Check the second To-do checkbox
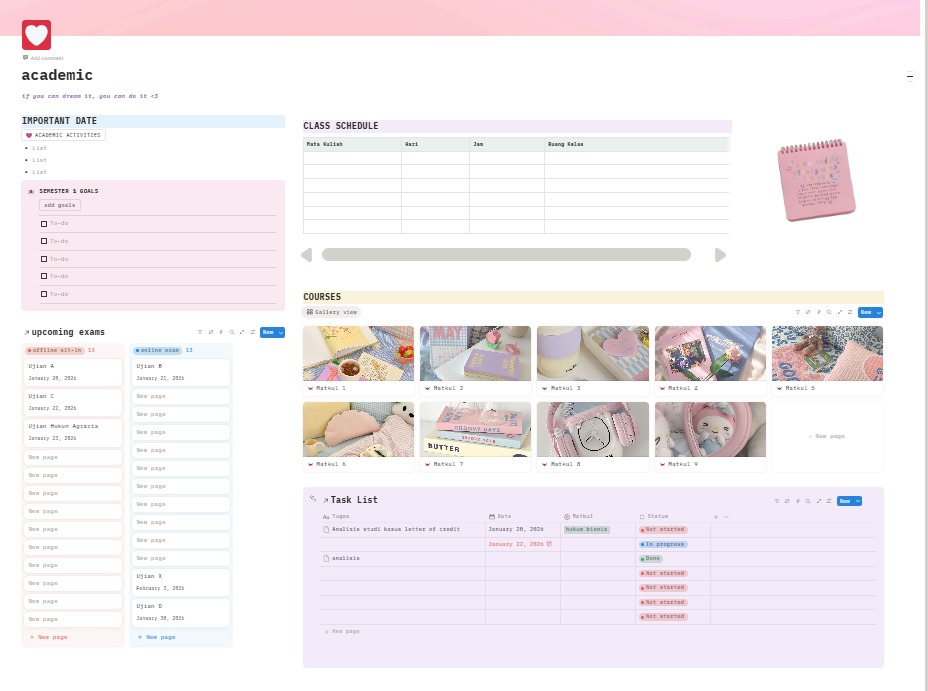The width and height of the screenshot is (928, 691). point(44,241)
